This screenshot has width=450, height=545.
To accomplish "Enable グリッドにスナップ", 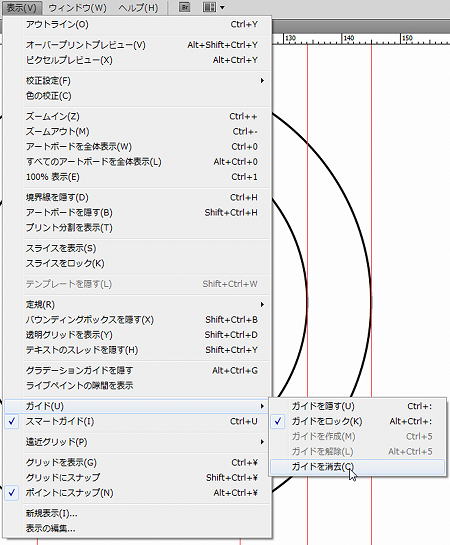I will pos(138,478).
